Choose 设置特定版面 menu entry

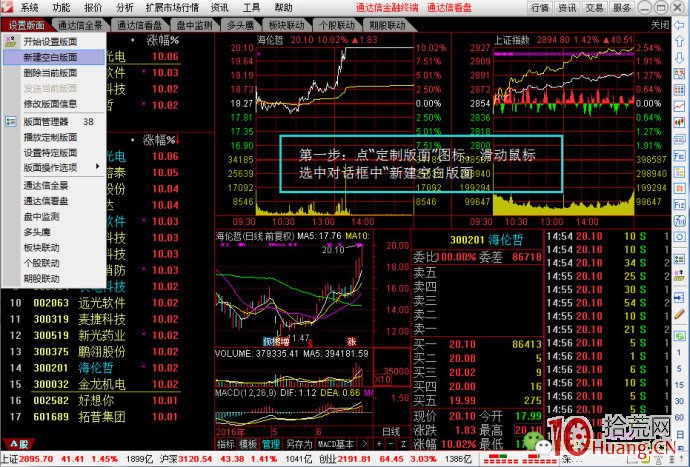point(54,153)
